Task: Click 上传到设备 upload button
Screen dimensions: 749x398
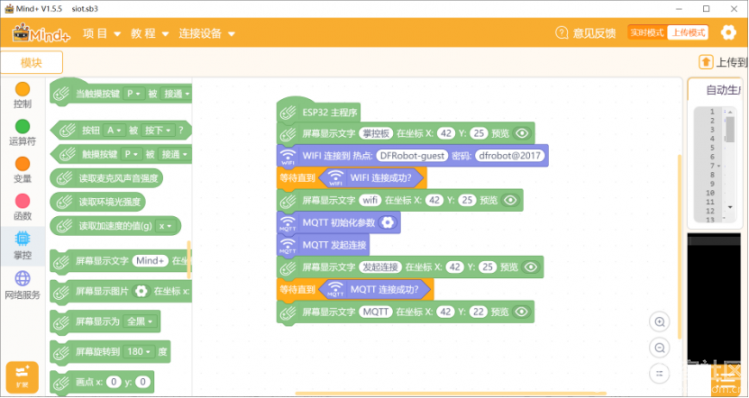Action: [x=723, y=62]
